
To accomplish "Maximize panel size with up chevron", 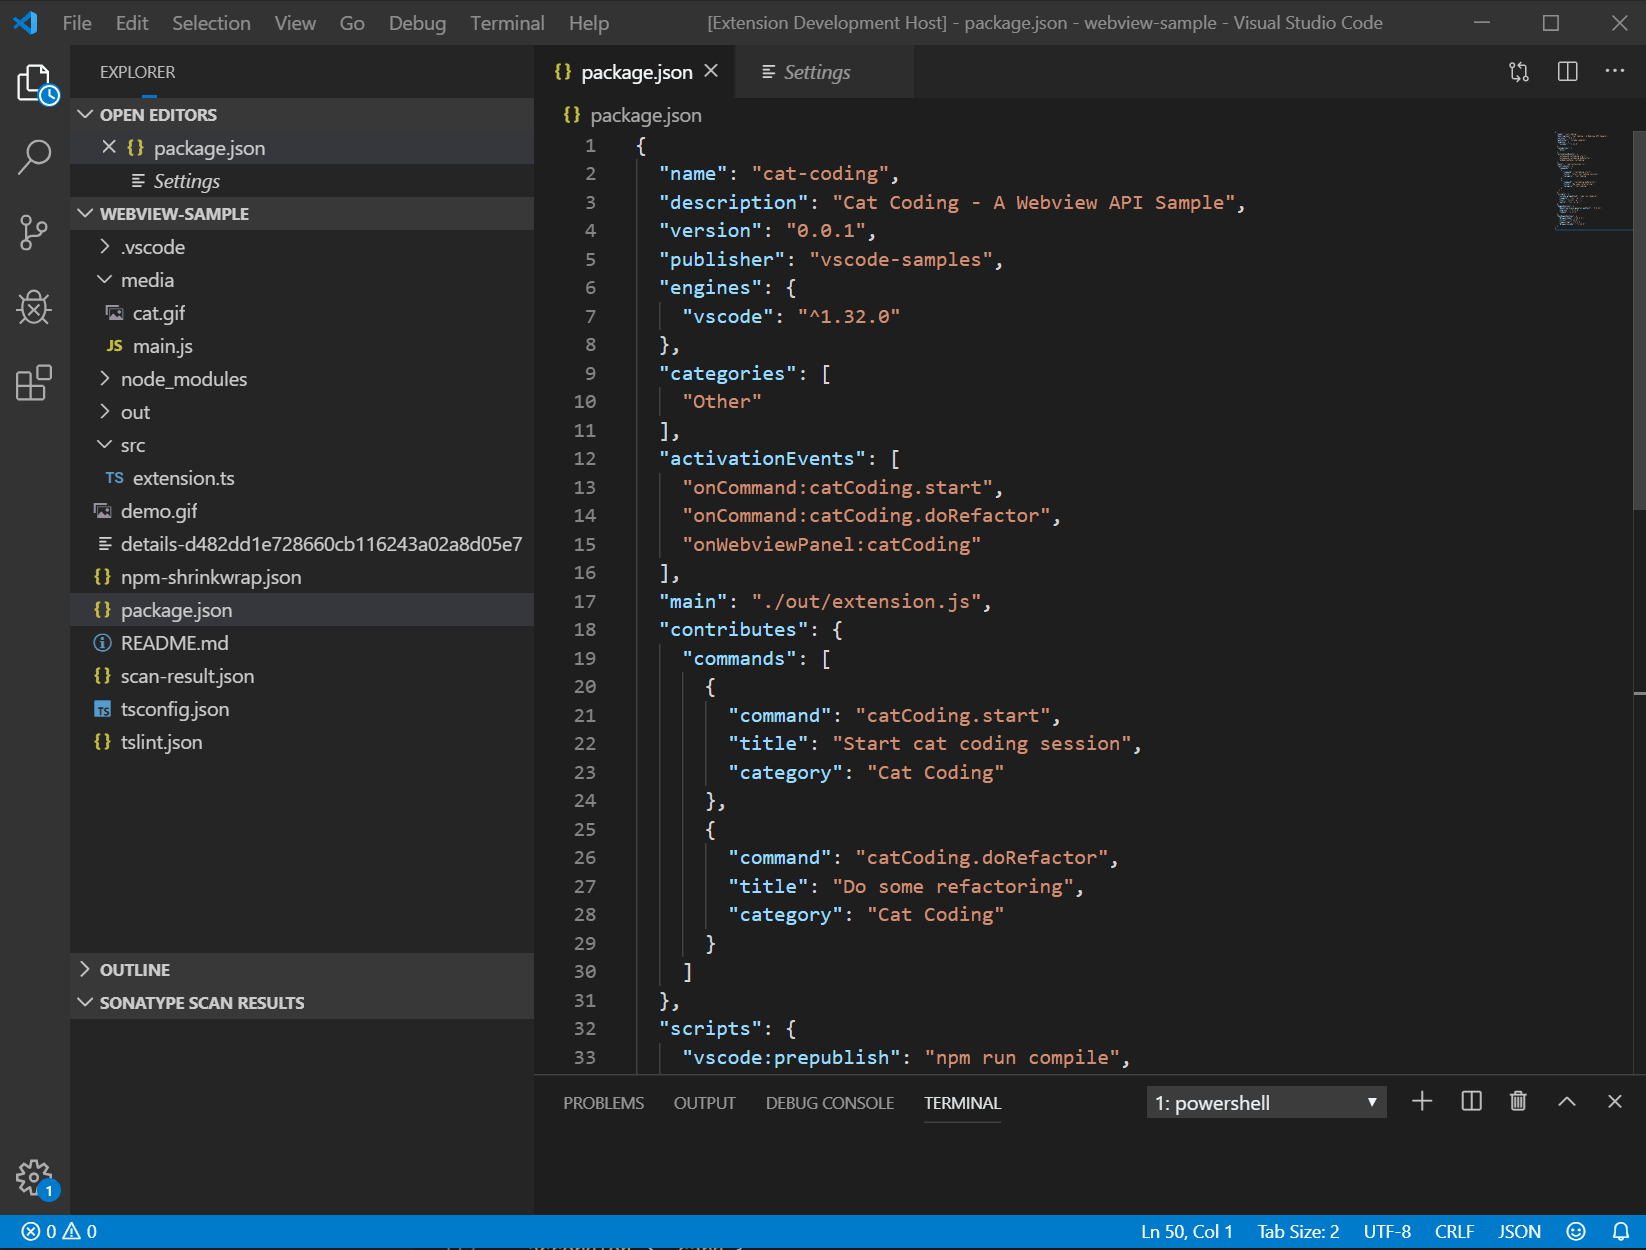I will pos(1567,1102).
